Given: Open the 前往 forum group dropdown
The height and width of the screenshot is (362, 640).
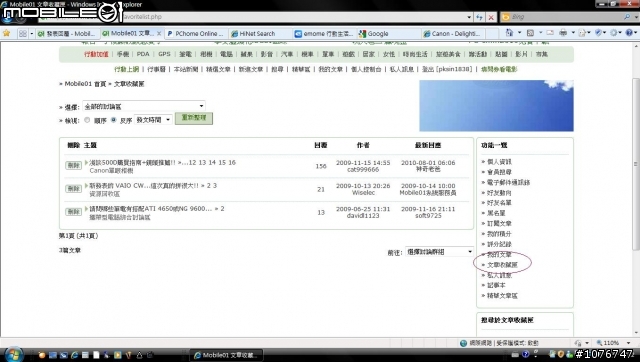Looking at the screenshot, I should coord(439,252).
